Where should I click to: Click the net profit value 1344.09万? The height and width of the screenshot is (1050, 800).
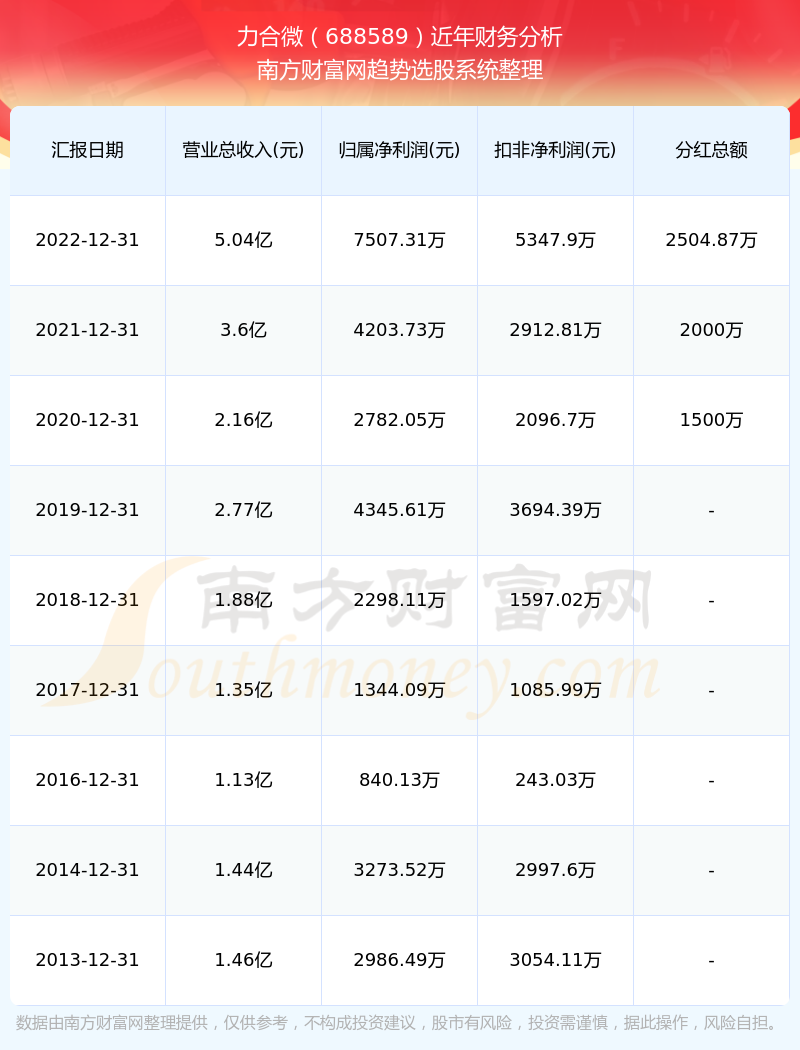[400, 690]
